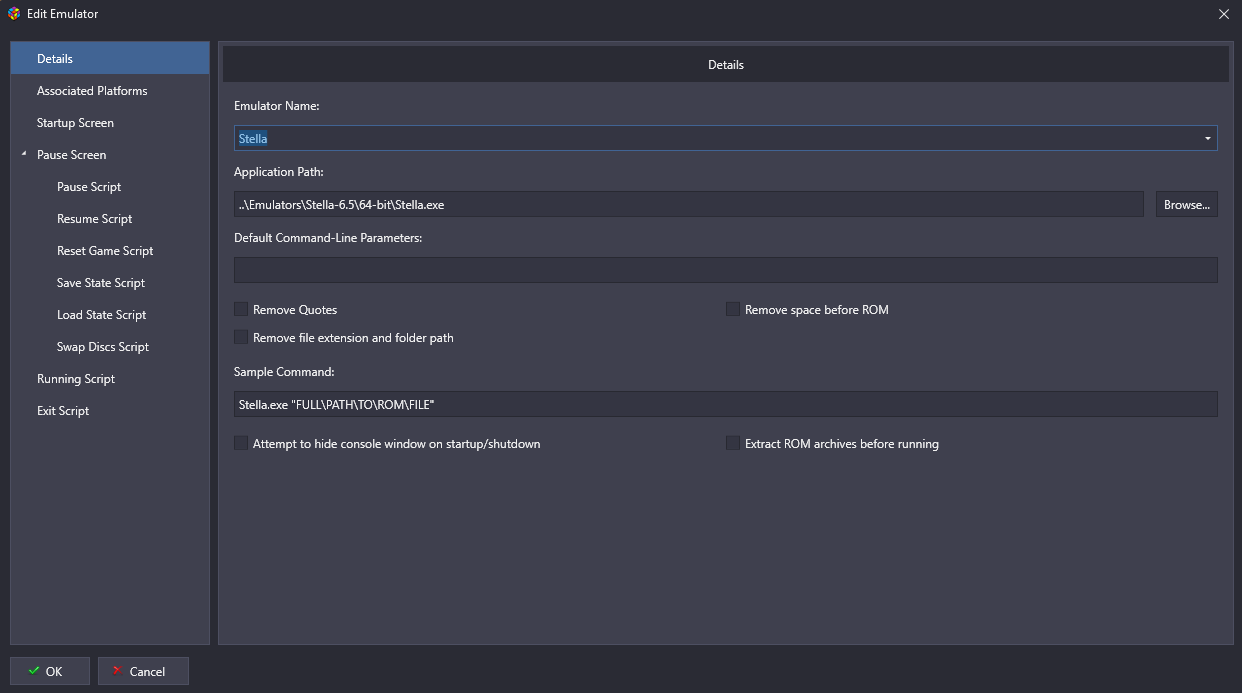Select Save State Script entry
The image size is (1242, 693).
[101, 283]
